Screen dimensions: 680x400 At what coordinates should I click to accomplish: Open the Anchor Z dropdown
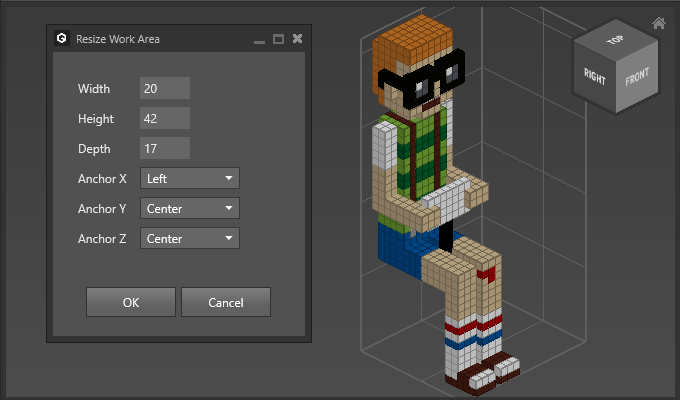pyautogui.click(x=190, y=239)
